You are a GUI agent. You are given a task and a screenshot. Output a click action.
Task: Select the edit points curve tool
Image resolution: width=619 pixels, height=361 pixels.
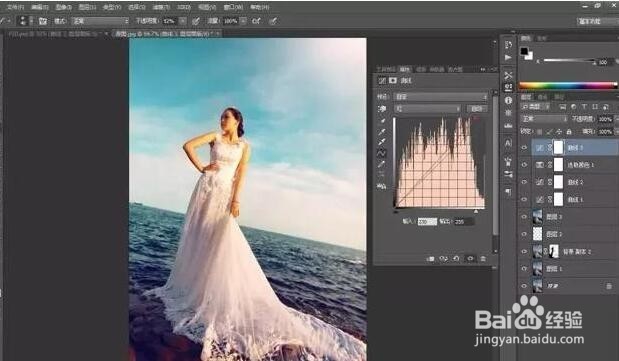[x=382, y=153]
